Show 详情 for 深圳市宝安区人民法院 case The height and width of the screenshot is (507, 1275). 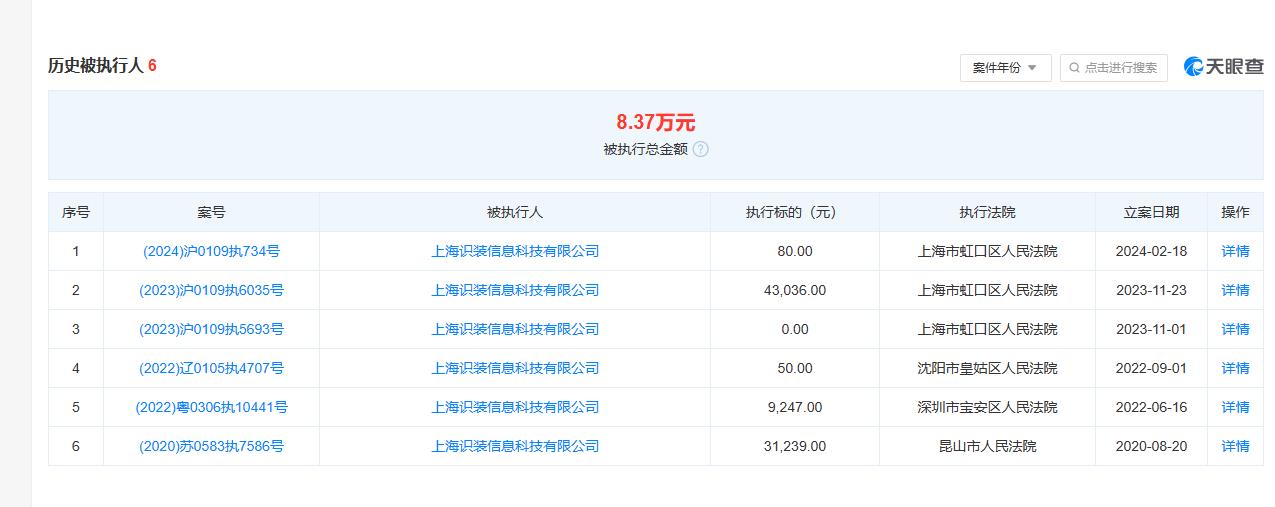(x=1235, y=407)
